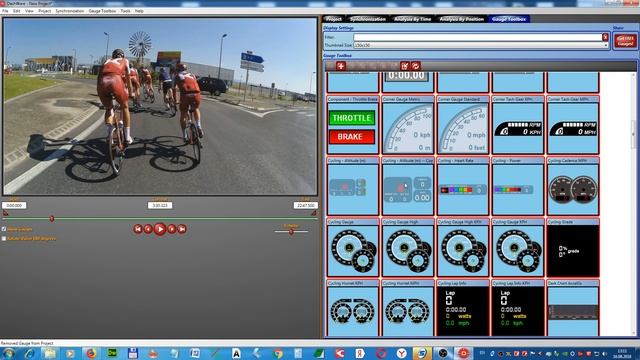This screenshot has width=640, height=360.
Task: Click the edit gauge pencil icon
Action: point(404,66)
